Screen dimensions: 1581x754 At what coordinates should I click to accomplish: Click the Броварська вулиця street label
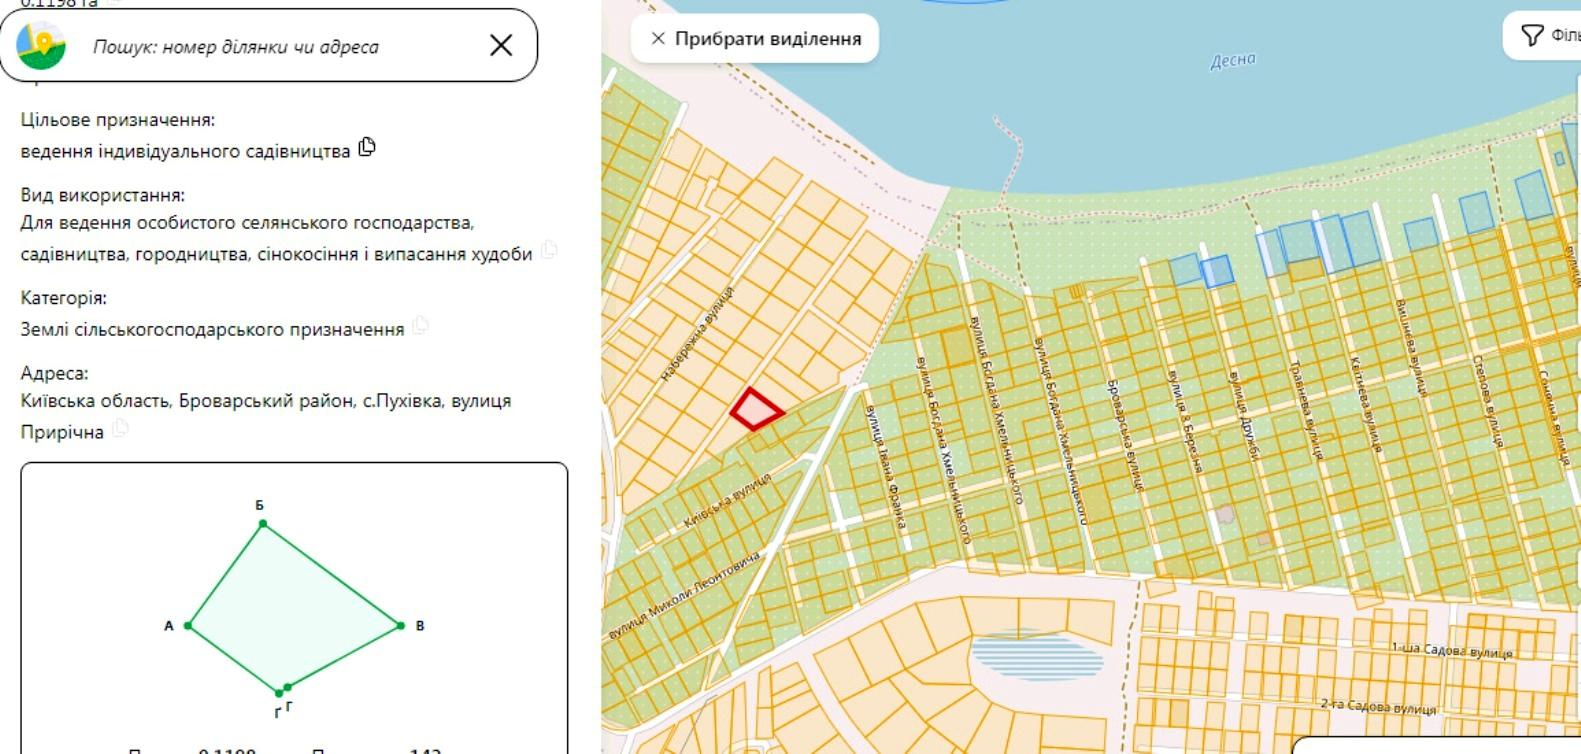click(x=1124, y=435)
